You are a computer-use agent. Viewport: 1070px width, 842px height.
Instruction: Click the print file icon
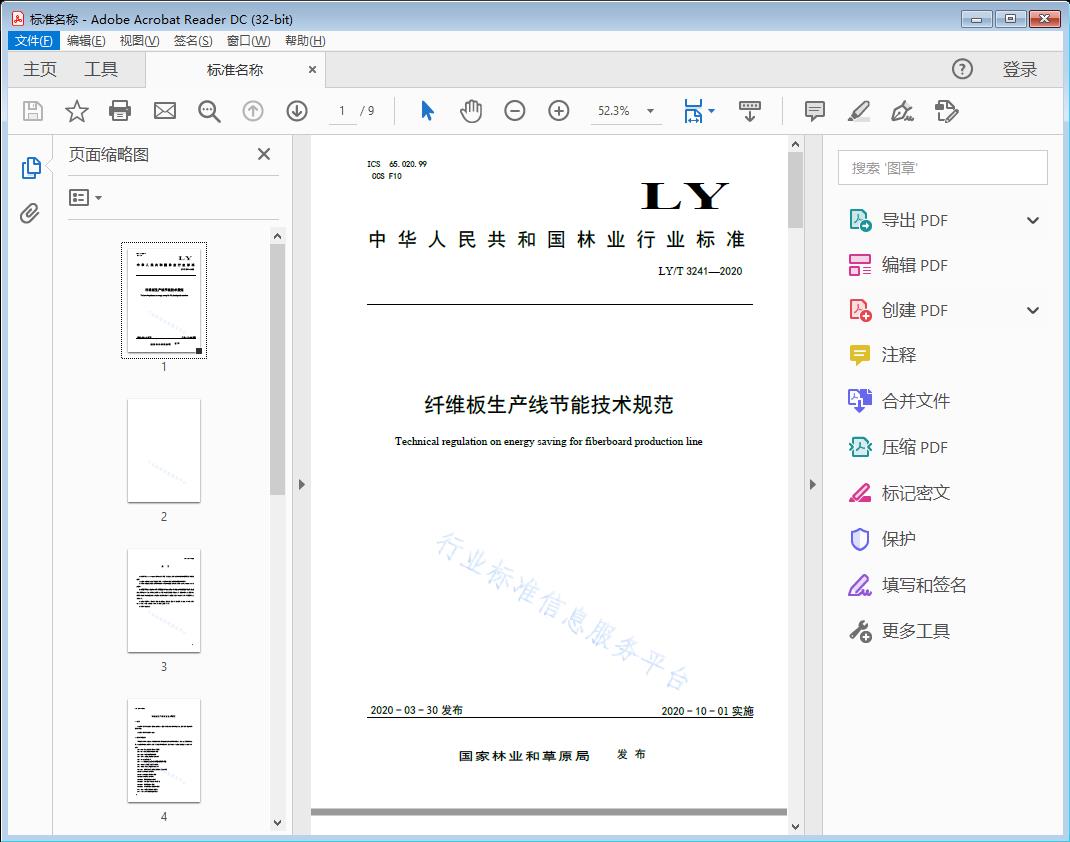coord(120,111)
